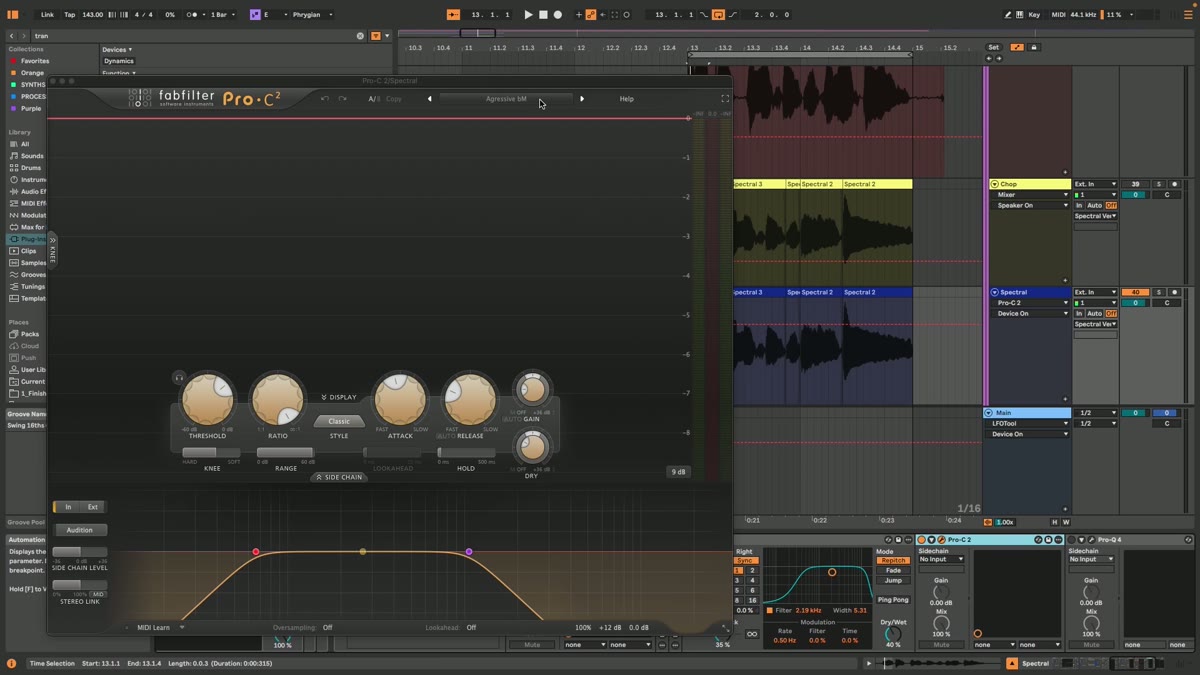Fold the Spectral track with its arrow
Image resolution: width=1200 pixels, height=675 pixels.
[x=995, y=292]
